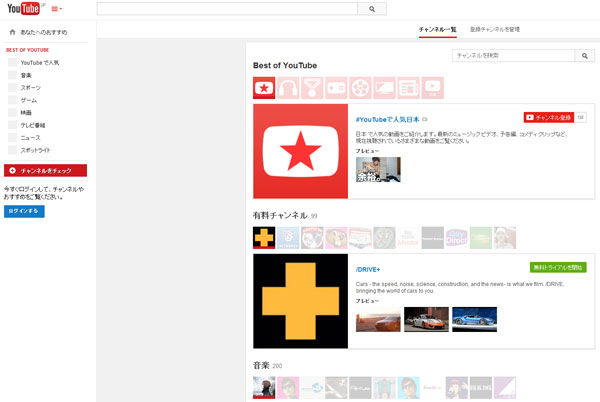Screen dimensions: 600x402
Task: Open the guide menu dropdown beside the logo
Action: [x=57, y=9]
